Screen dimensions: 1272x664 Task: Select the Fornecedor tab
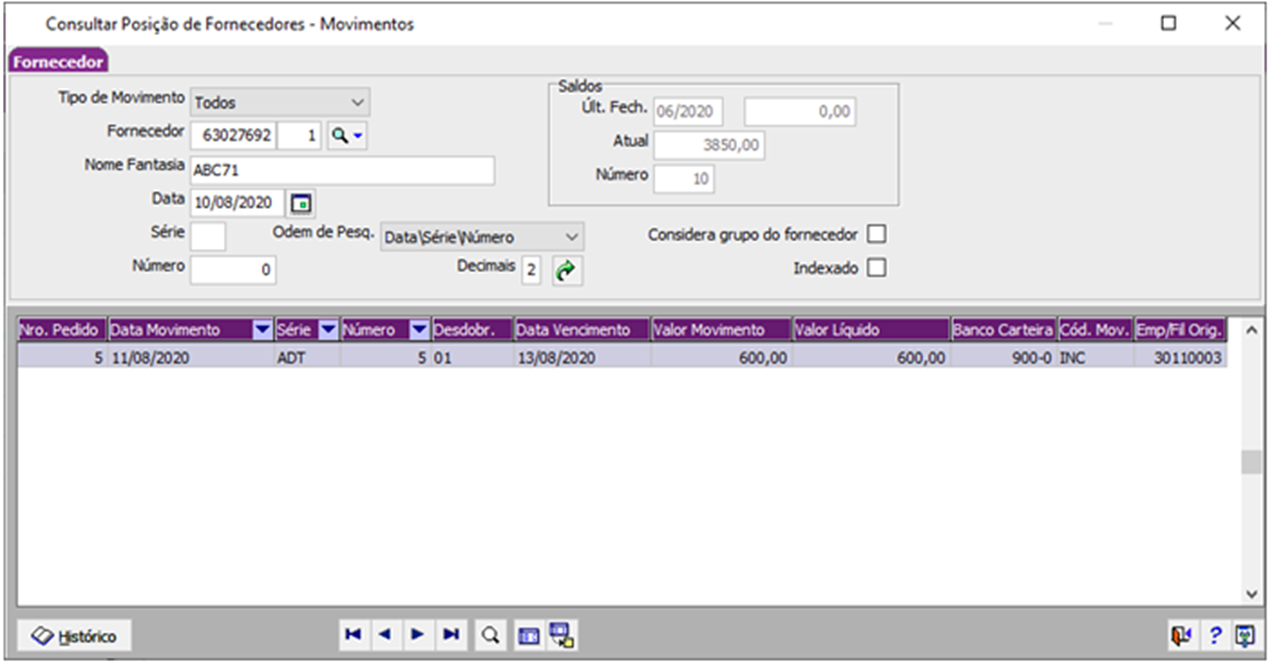[58, 61]
